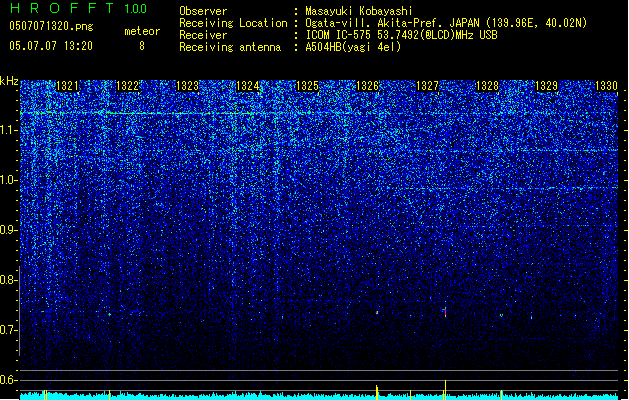Click the 1321 time marker

pos(67,86)
